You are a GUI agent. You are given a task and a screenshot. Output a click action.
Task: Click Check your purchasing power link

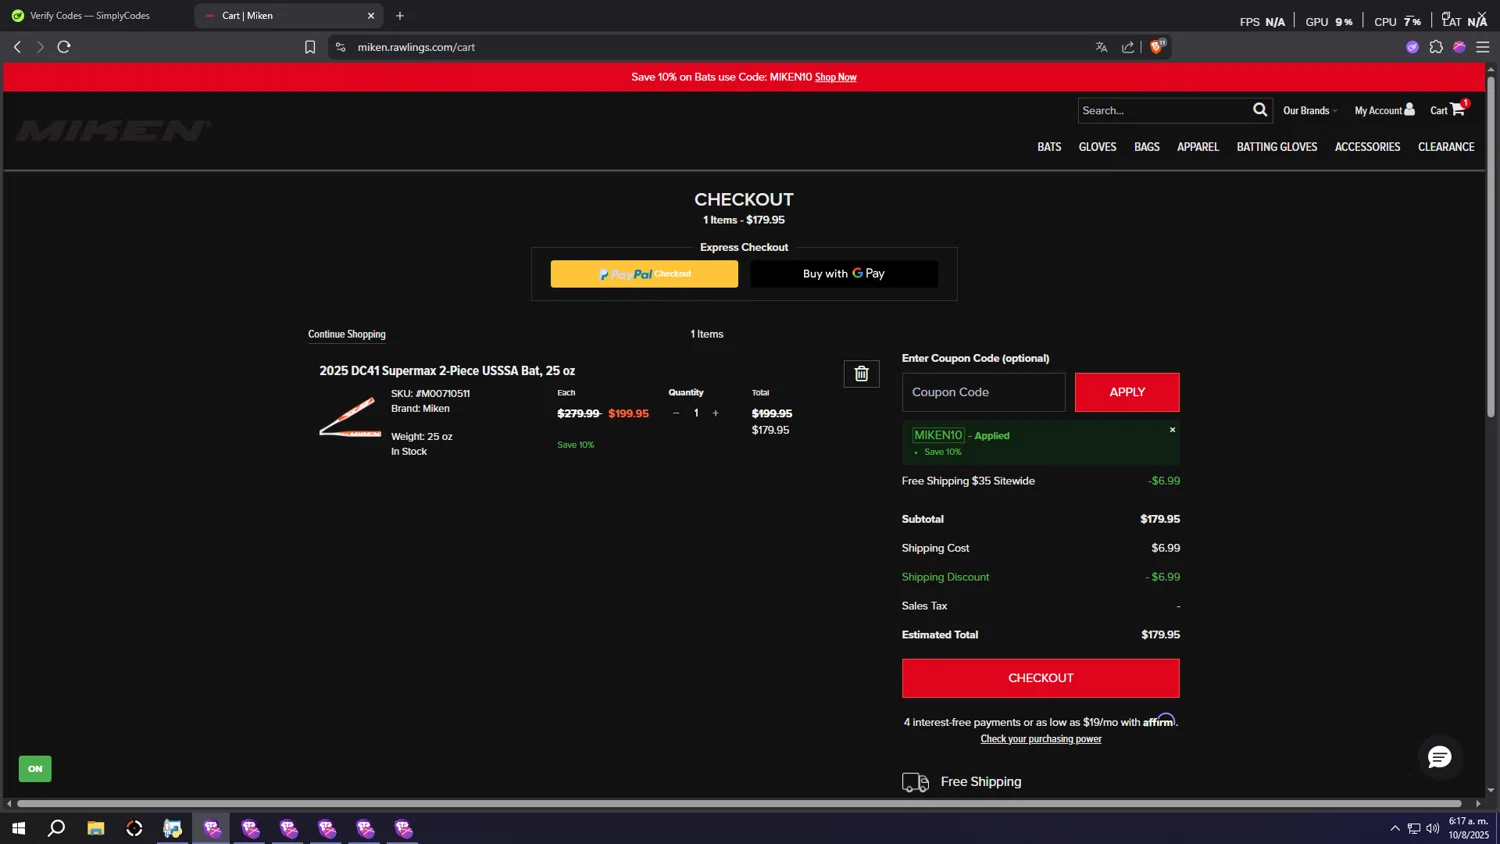[1040, 739]
